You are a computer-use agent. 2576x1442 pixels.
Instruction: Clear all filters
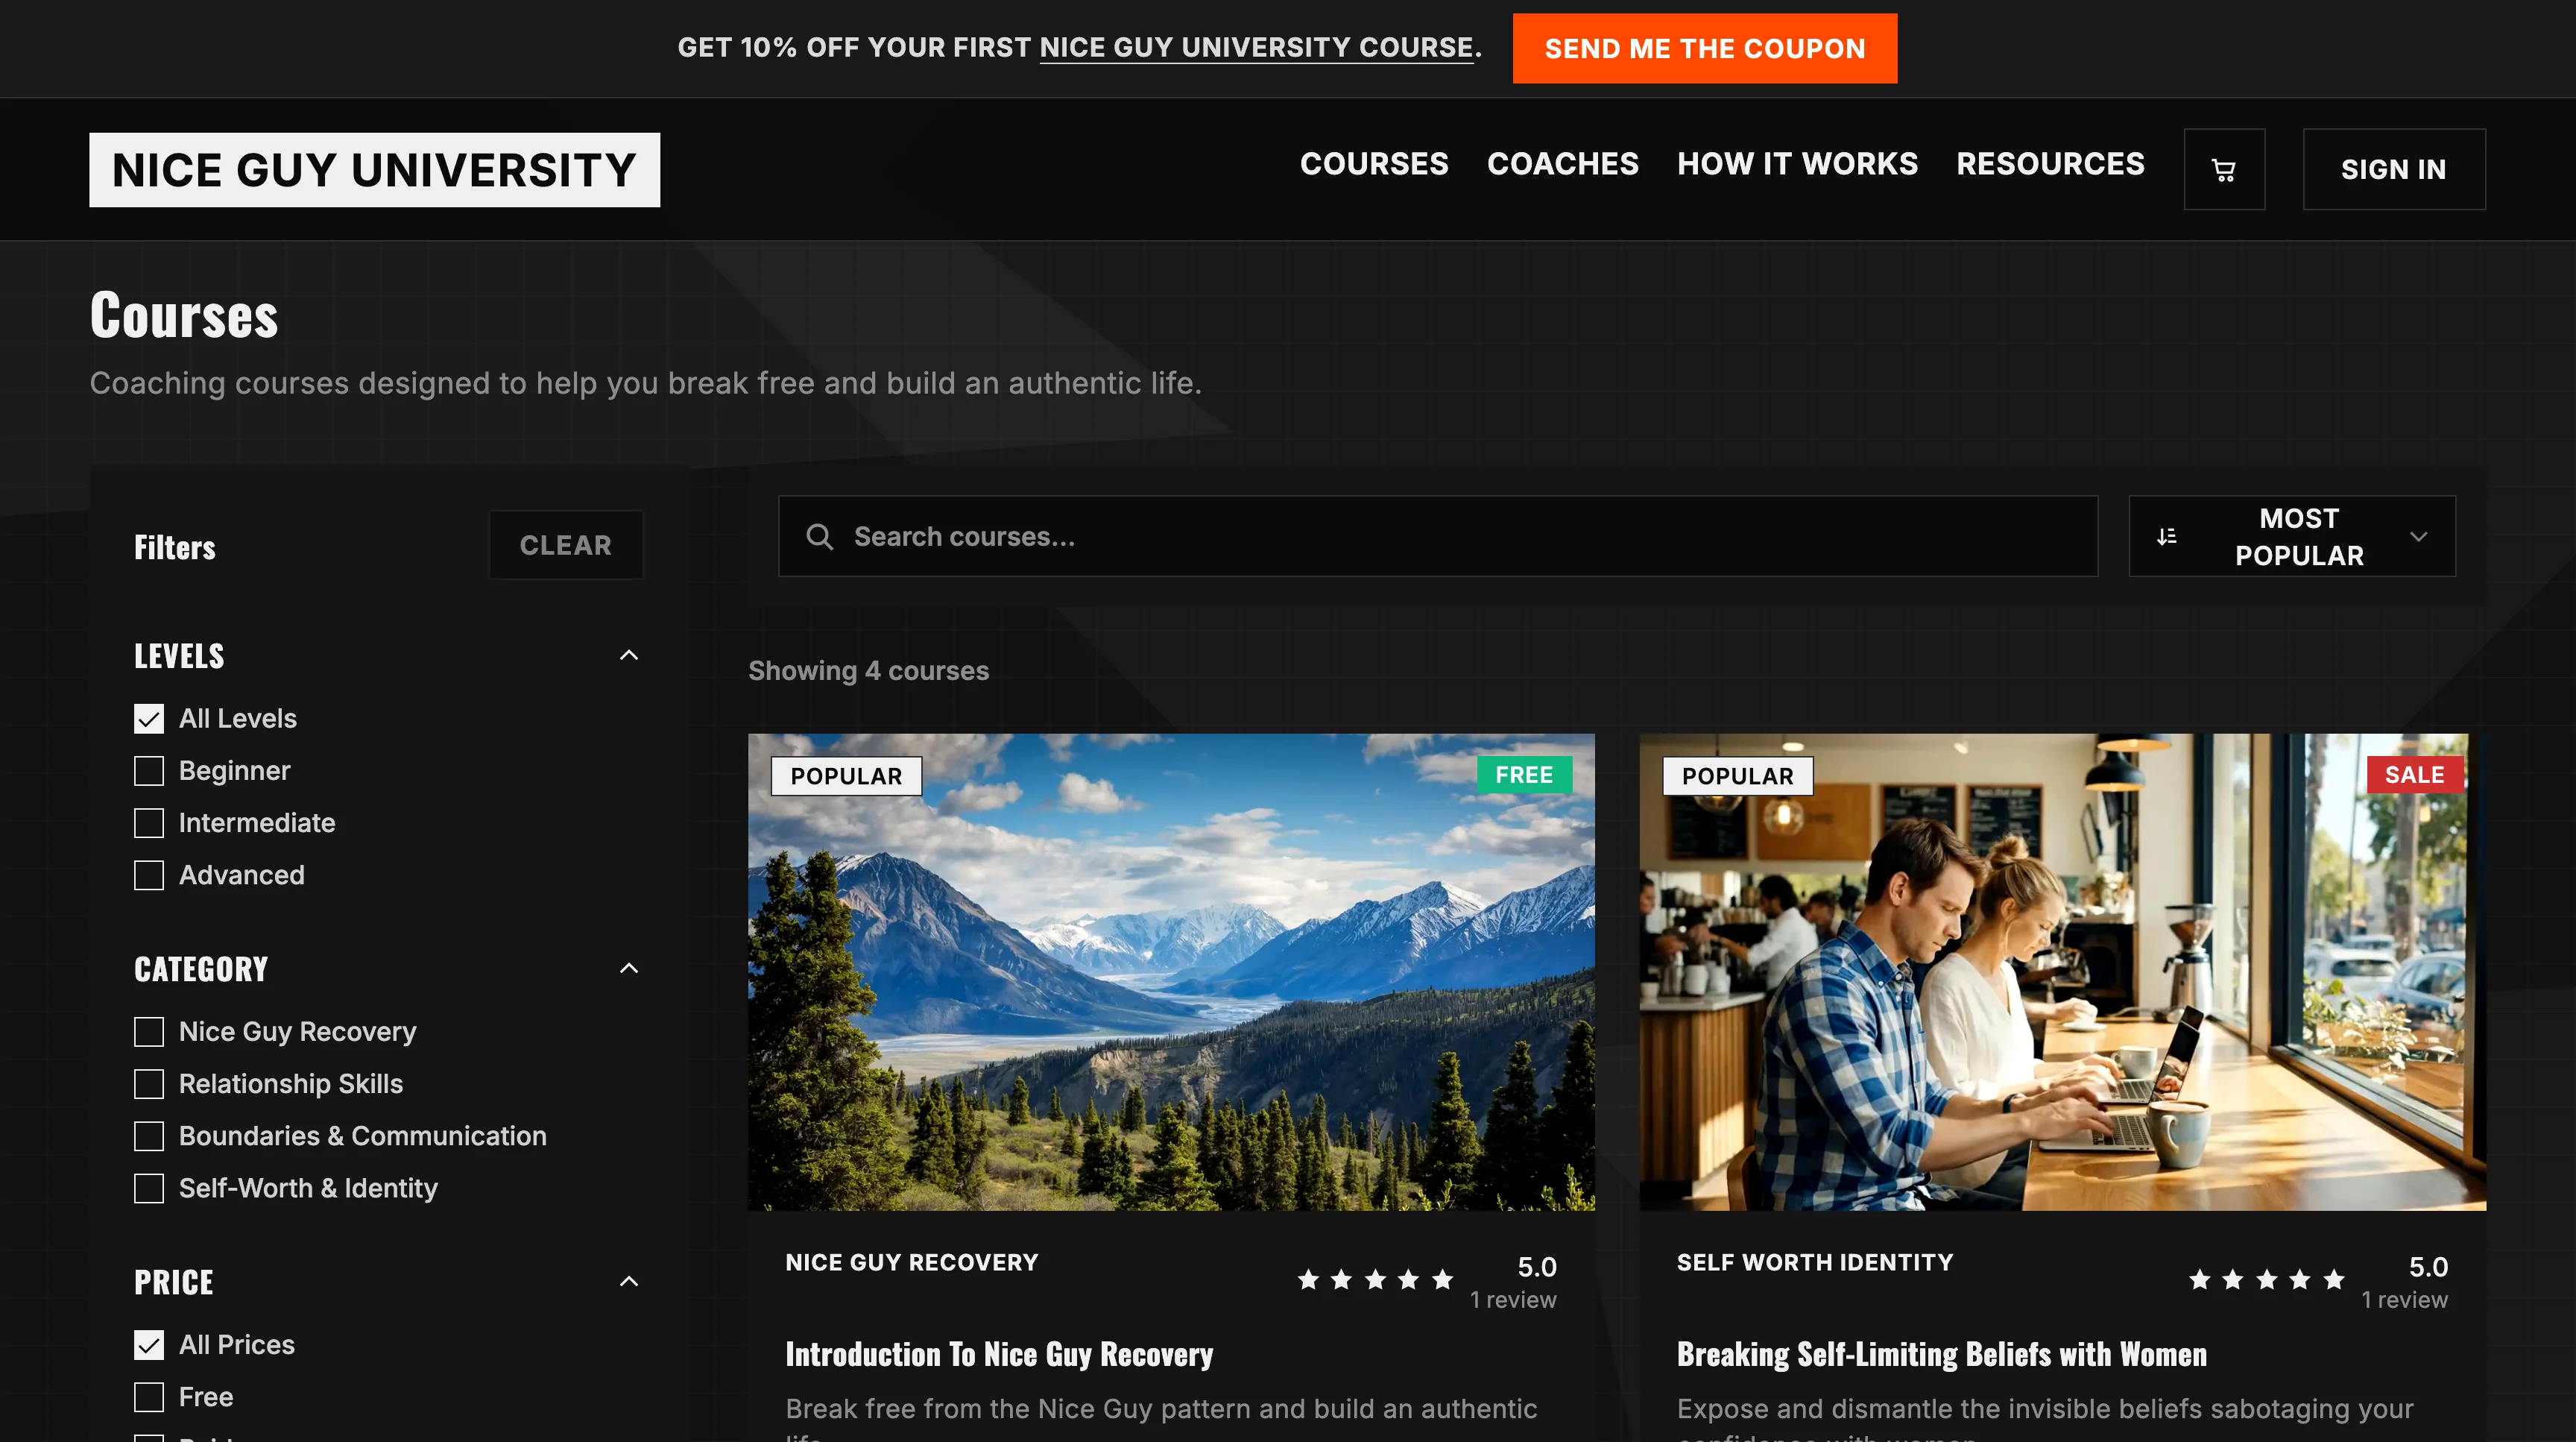tap(566, 545)
